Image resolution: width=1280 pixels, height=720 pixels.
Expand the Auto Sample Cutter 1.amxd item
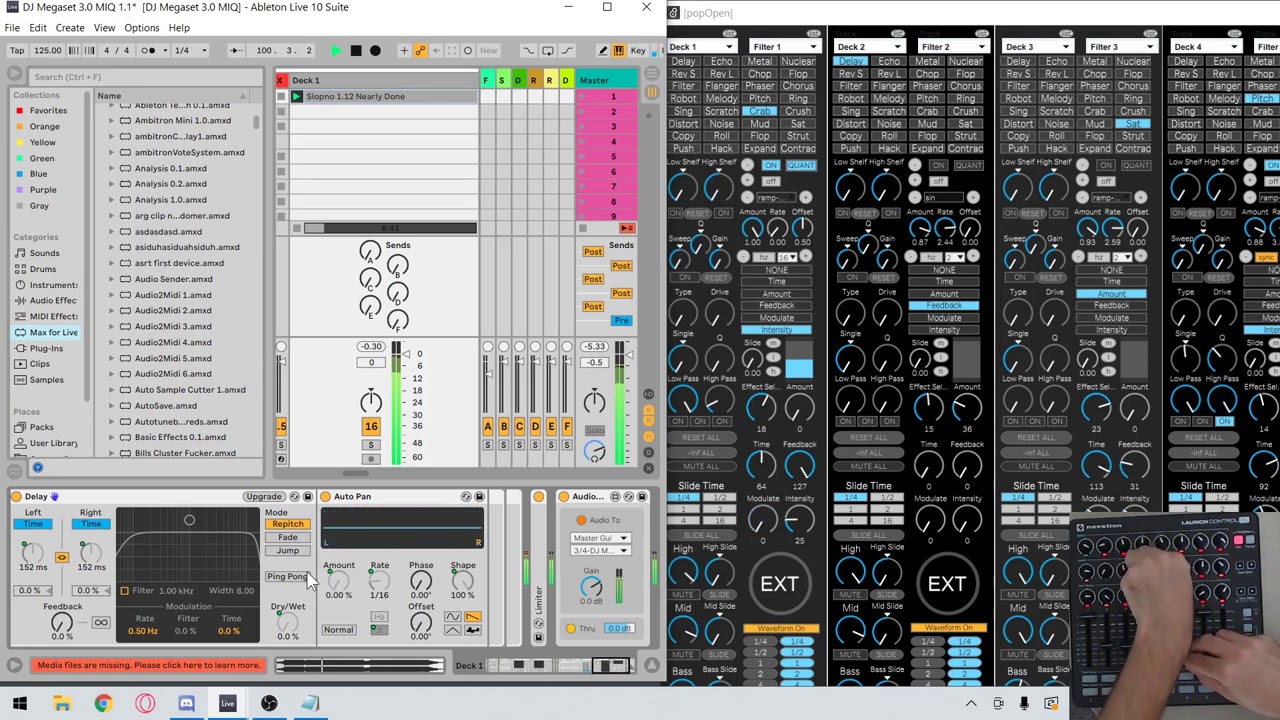point(112,390)
